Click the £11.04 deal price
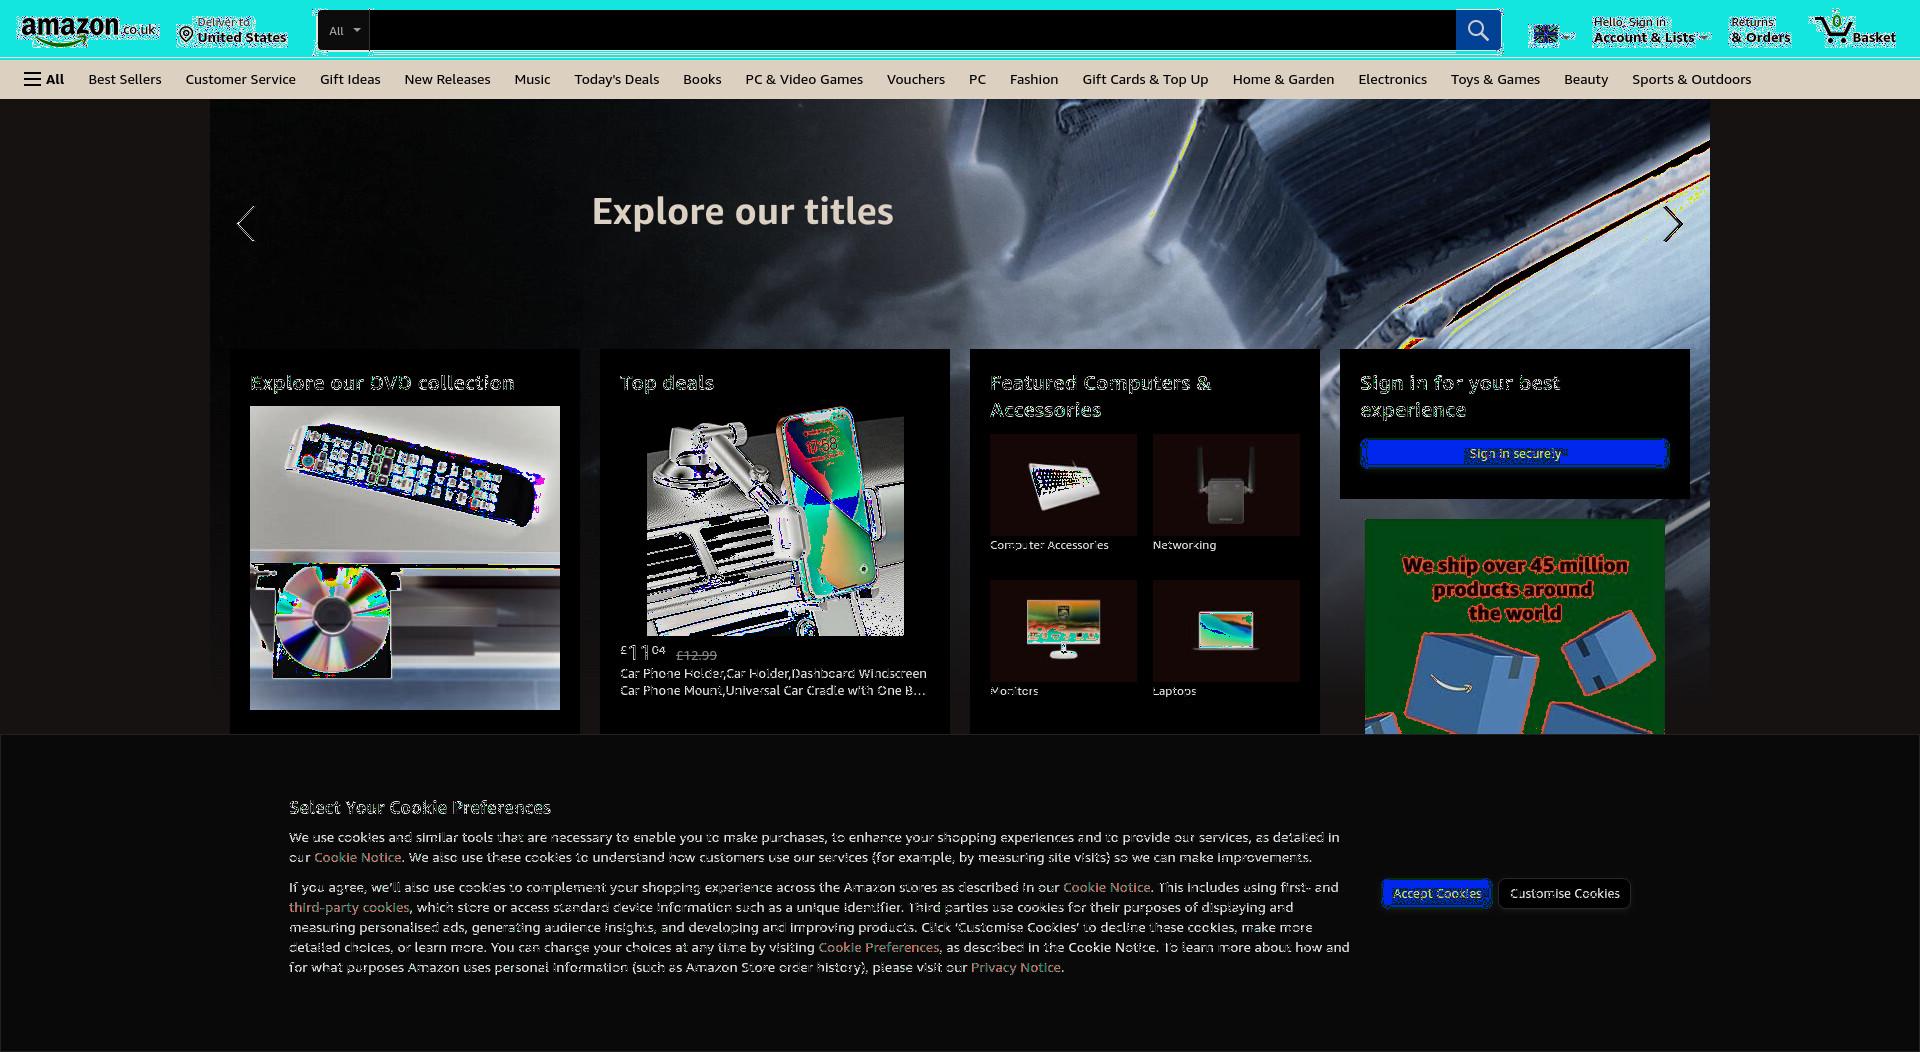The image size is (1920, 1052). pyautogui.click(x=642, y=653)
